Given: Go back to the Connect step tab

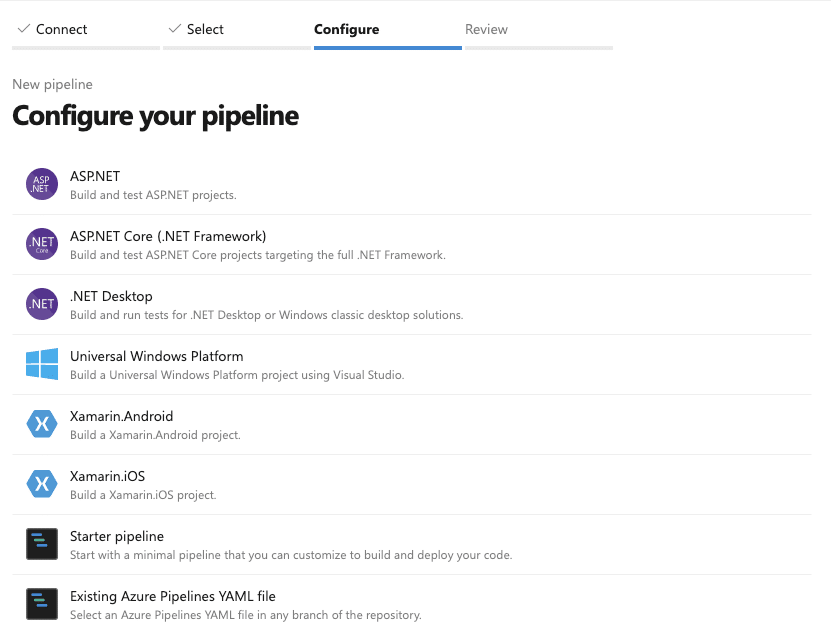Looking at the screenshot, I should (x=61, y=30).
